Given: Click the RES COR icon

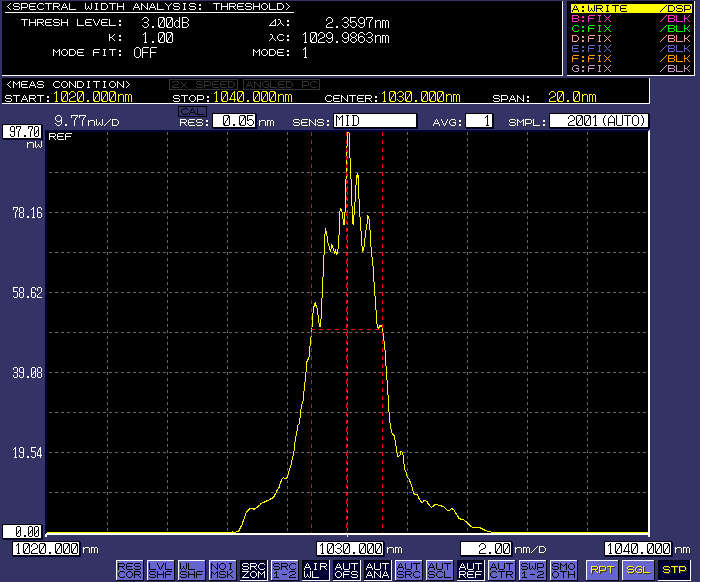Looking at the screenshot, I should [129, 570].
